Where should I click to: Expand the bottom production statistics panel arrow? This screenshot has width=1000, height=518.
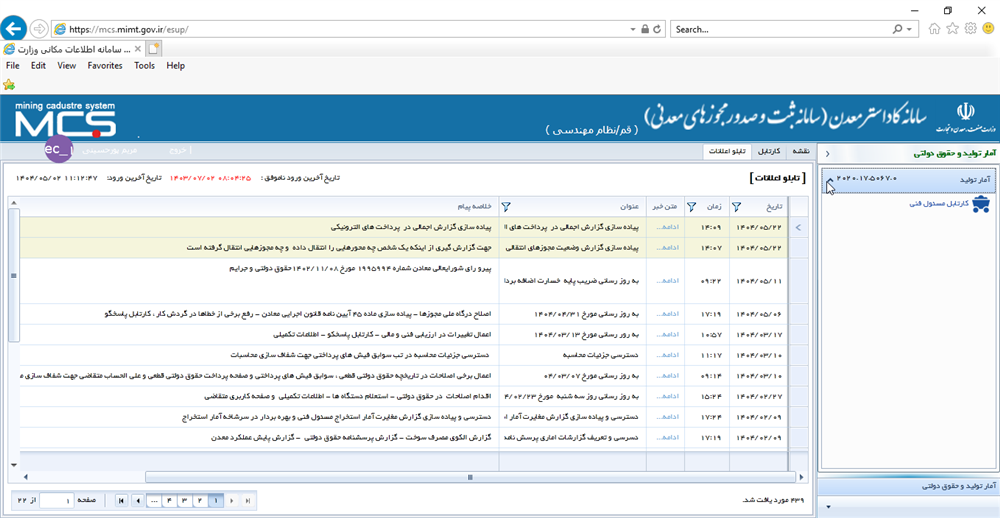827,507
